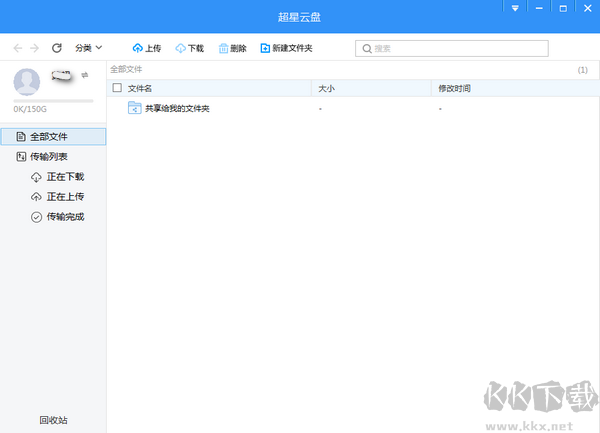This screenshot has height=433, width=600.
Task: Click the switch account arrows icon
Action: tap(85, 75)
